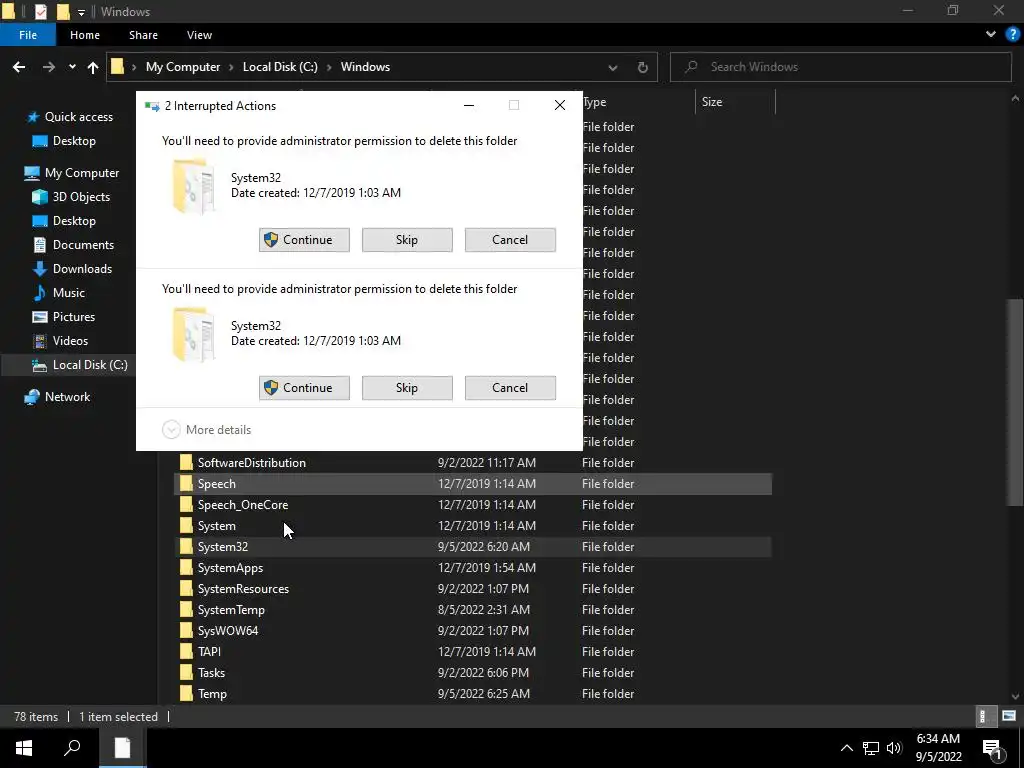Open Explorer help question mark icon
The image size is (1024, 768).
pyautogui.click(x=1012, y=34)
